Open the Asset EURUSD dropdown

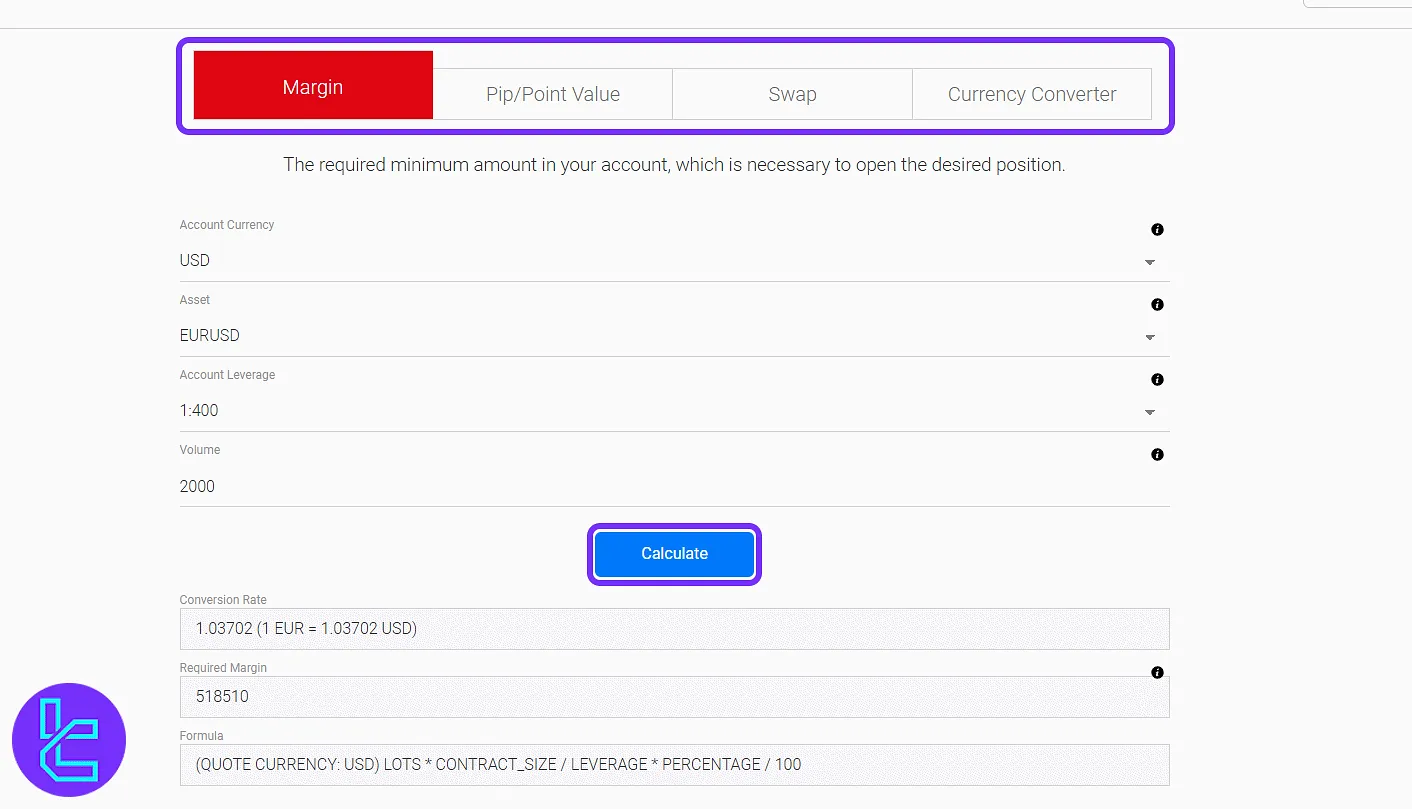674,336
